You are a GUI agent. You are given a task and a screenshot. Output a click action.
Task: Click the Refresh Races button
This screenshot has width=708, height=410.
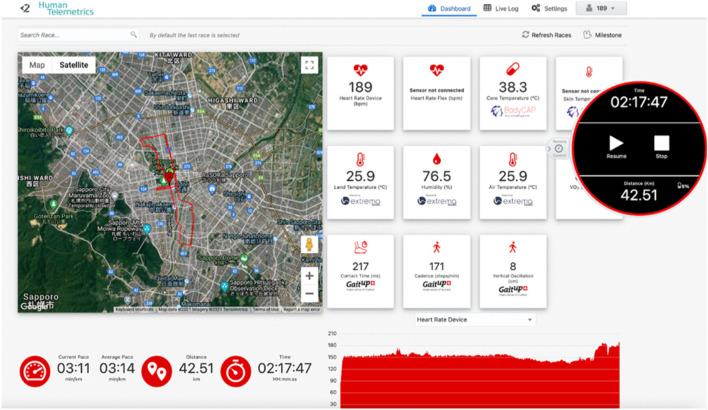pyautogui.click(x=546, y=35)
